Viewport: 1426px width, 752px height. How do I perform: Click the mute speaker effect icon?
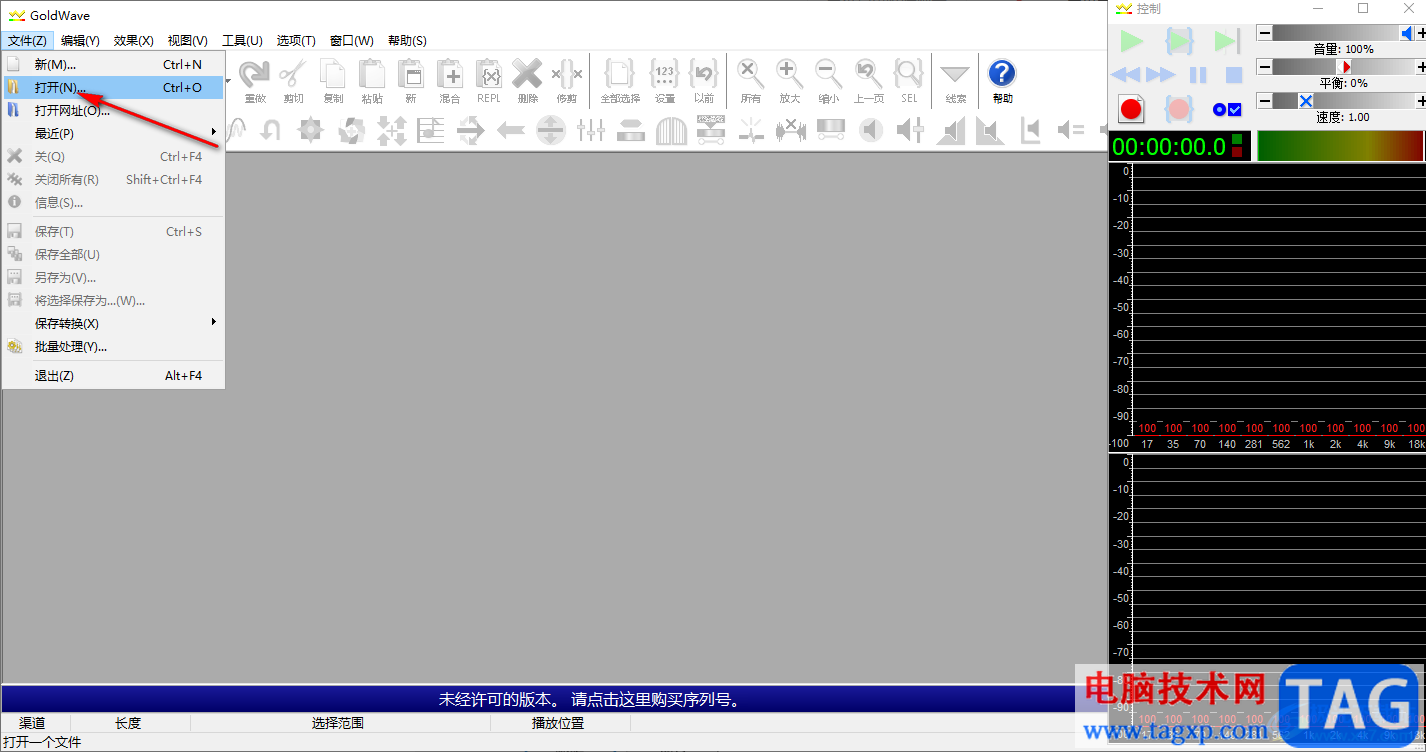(x=871, y=130)
